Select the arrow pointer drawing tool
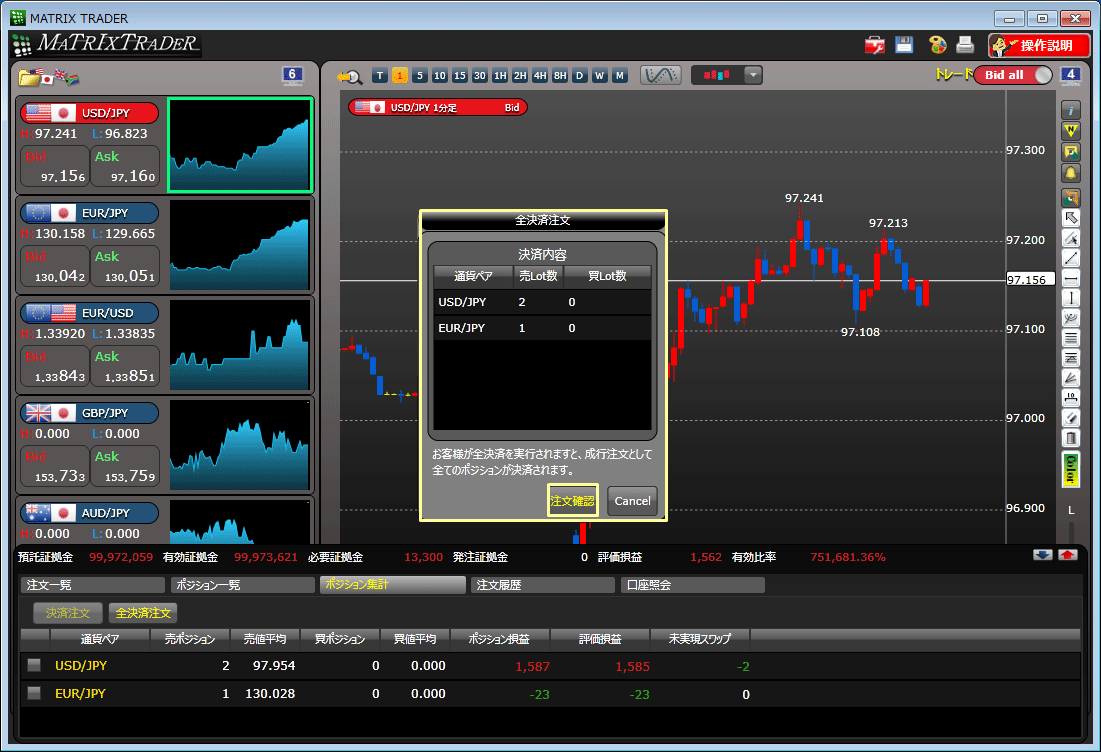Image resolution: width=1101 pixels, height=752 pixels. [1070, 218]
